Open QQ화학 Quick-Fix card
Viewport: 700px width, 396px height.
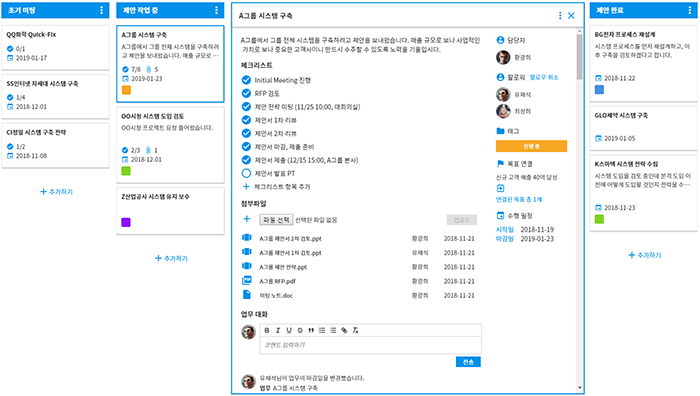click(55, 47)
